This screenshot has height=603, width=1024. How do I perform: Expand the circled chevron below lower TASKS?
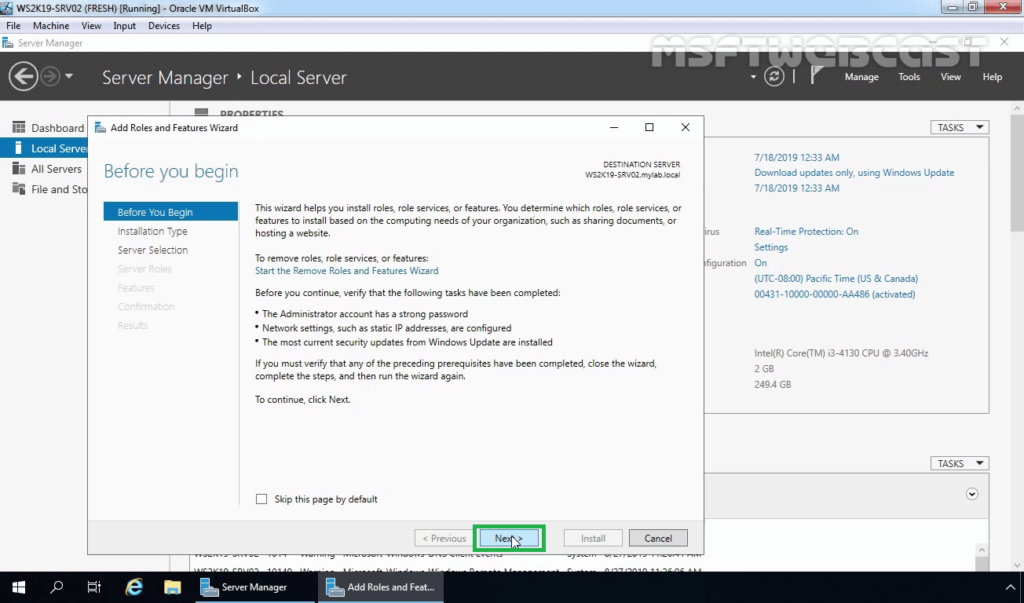972,494
